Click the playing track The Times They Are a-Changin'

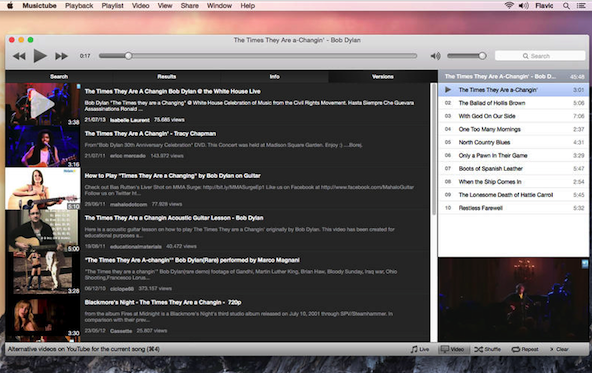513,90
